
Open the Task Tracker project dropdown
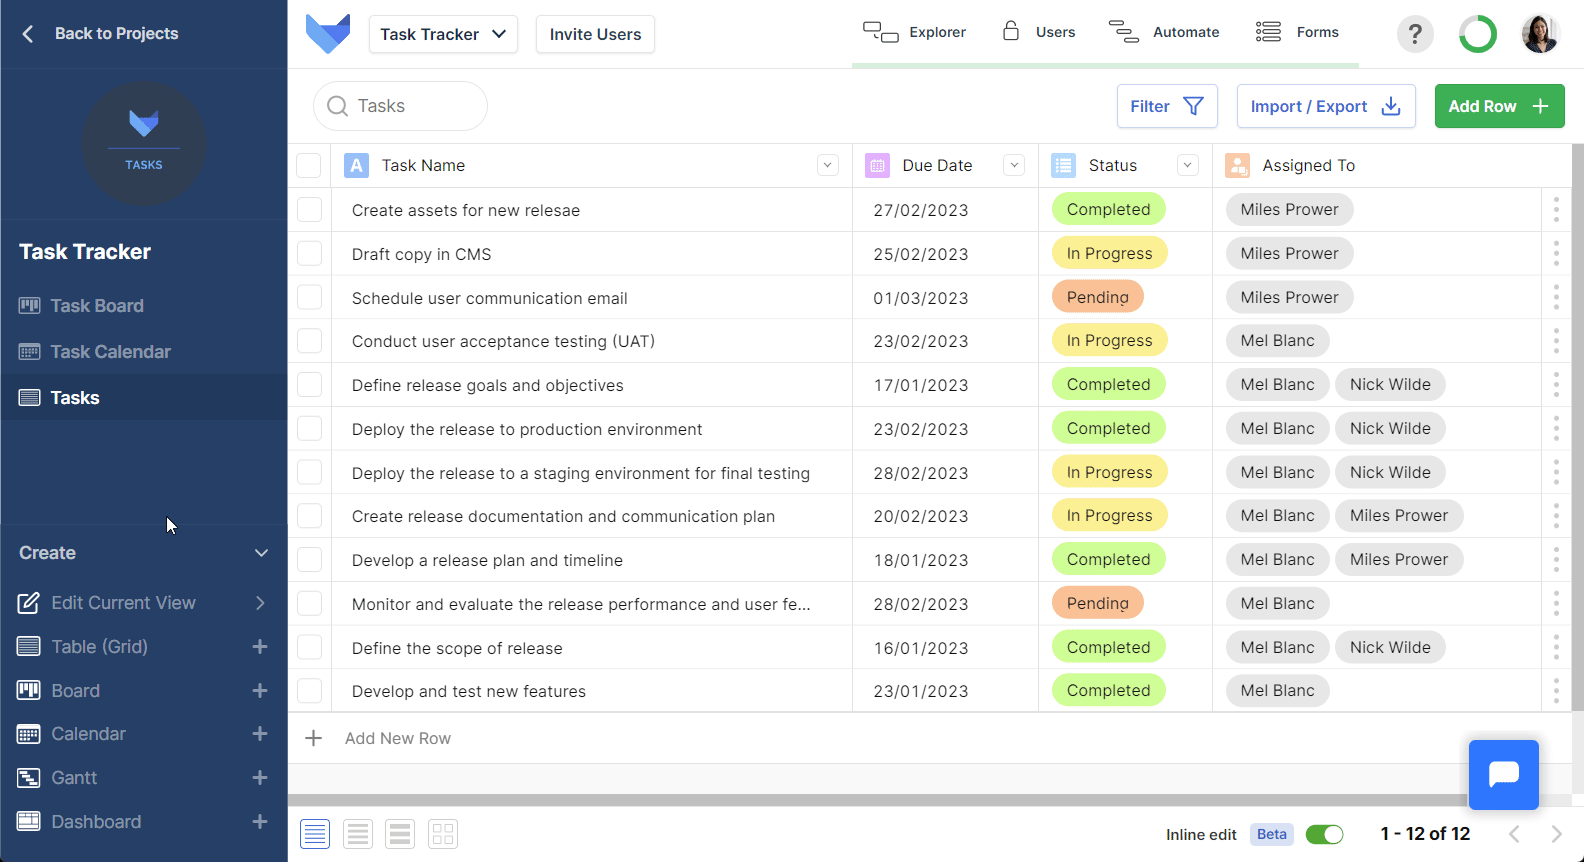[x=443, y=34]
